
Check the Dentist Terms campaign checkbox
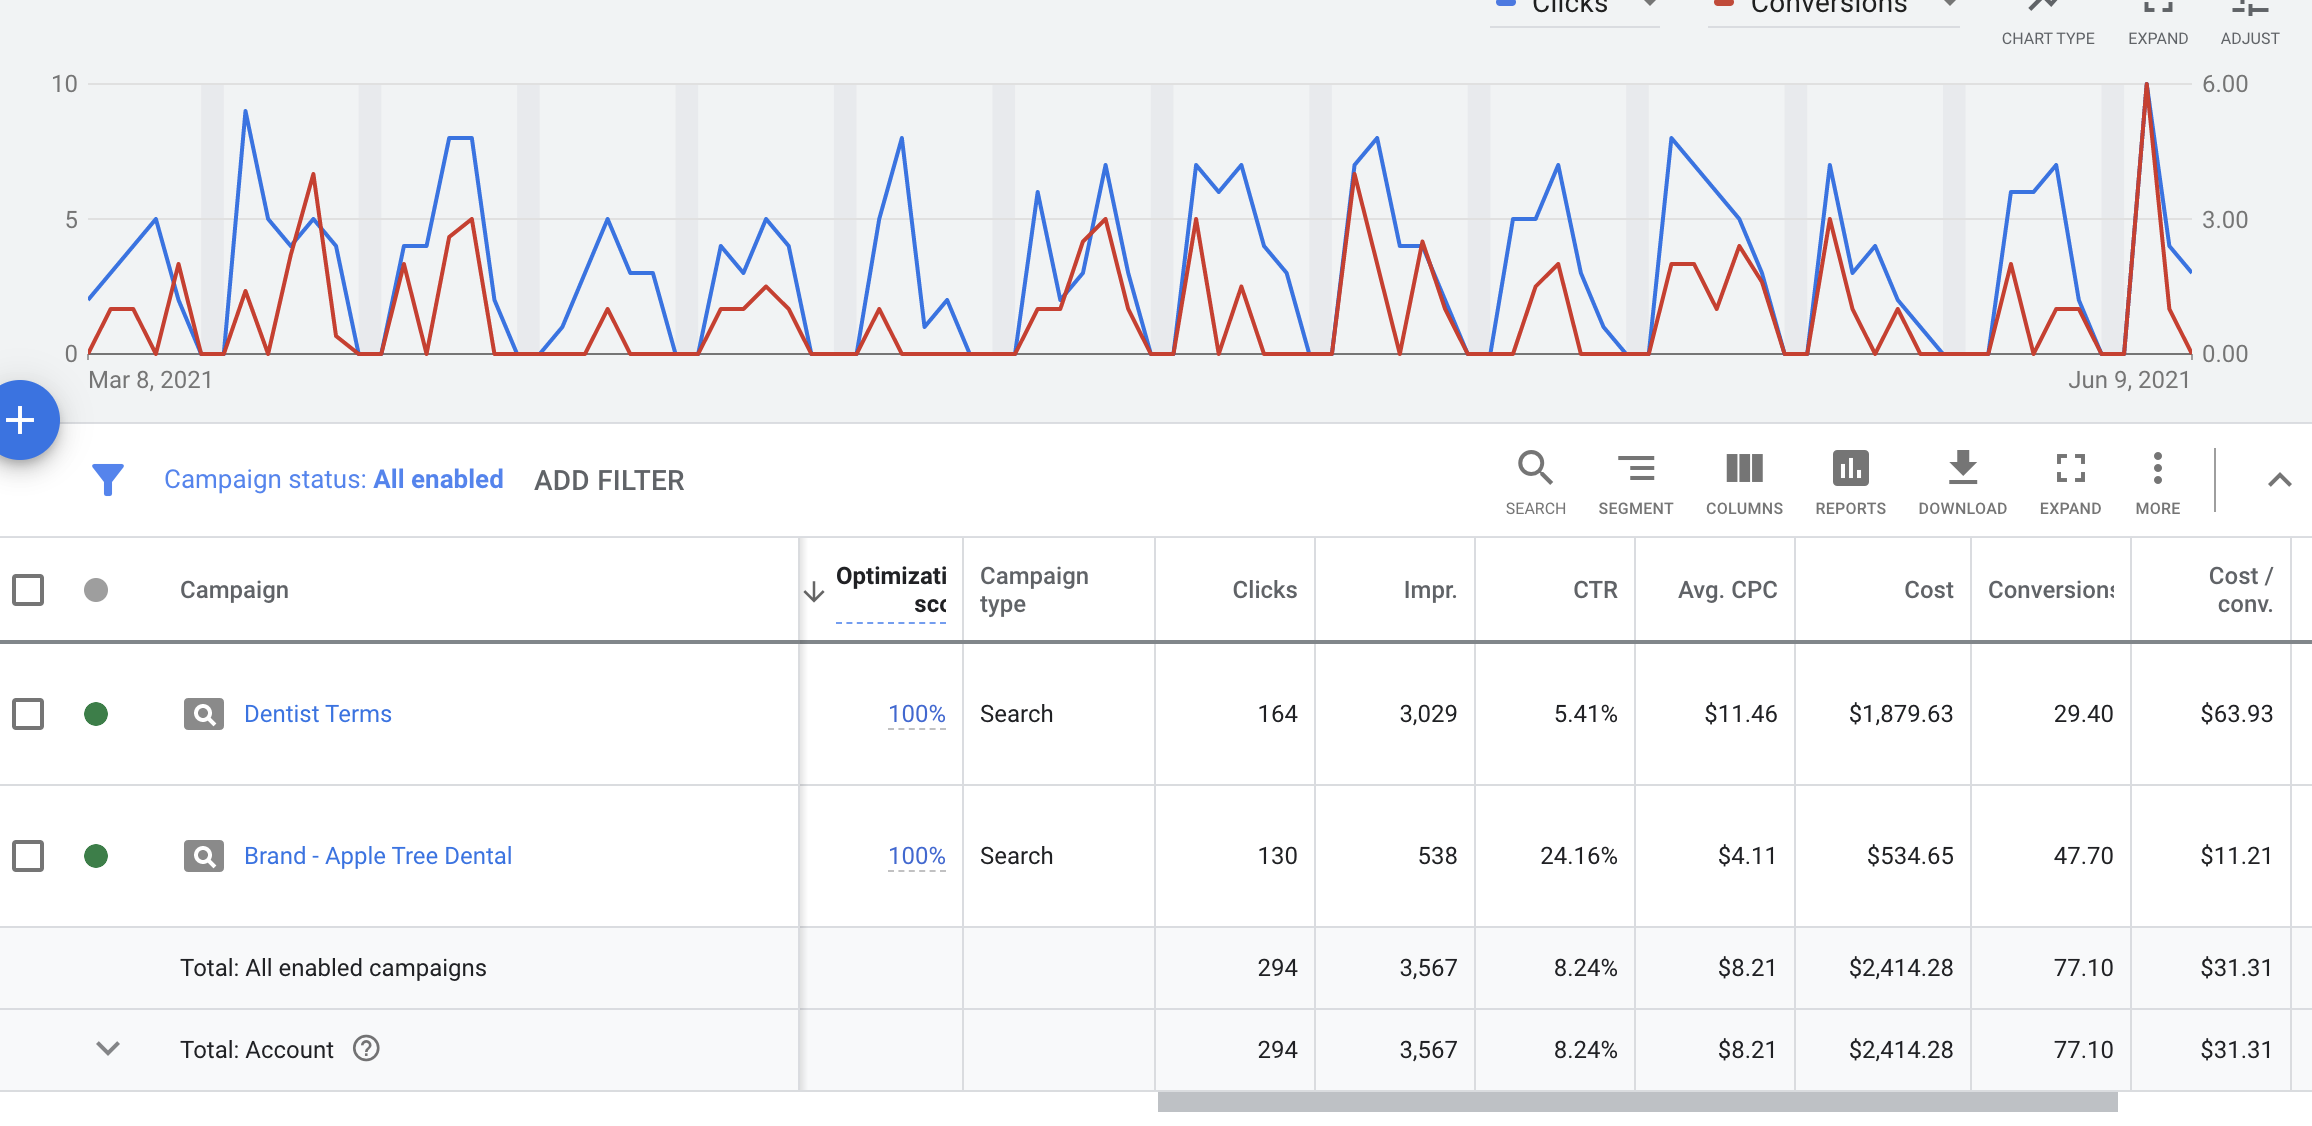pyautogui.click(x=28, y=714)
